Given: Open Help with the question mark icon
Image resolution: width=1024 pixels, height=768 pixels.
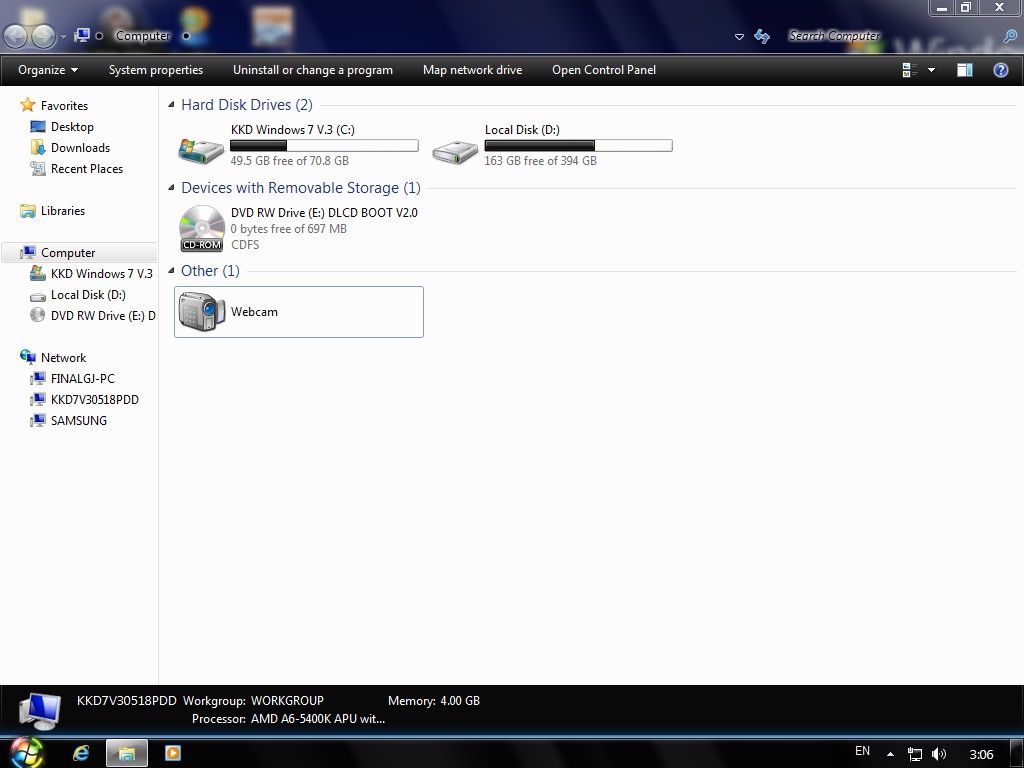Looking at the screenshot, I should pos(1000,70).
